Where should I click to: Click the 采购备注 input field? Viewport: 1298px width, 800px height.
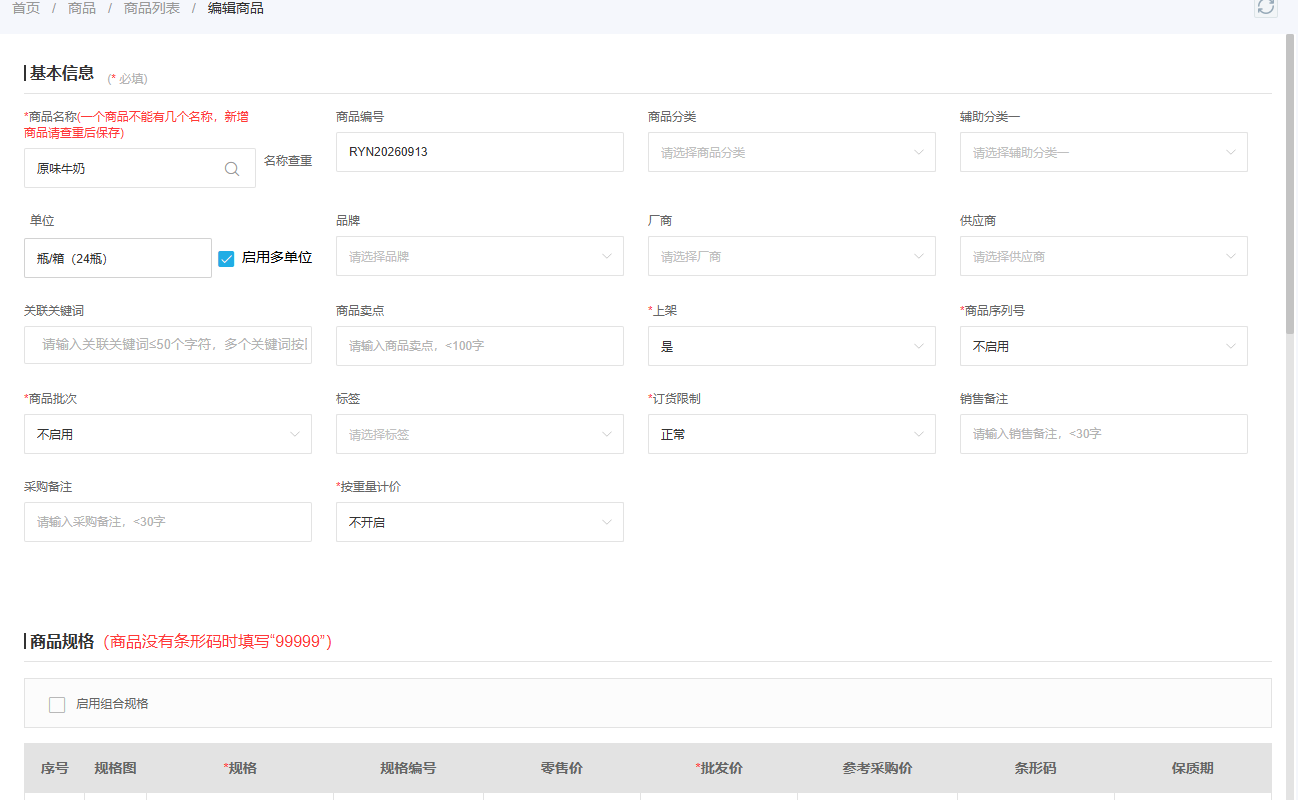pyautogui.click(x=168, y=522)
